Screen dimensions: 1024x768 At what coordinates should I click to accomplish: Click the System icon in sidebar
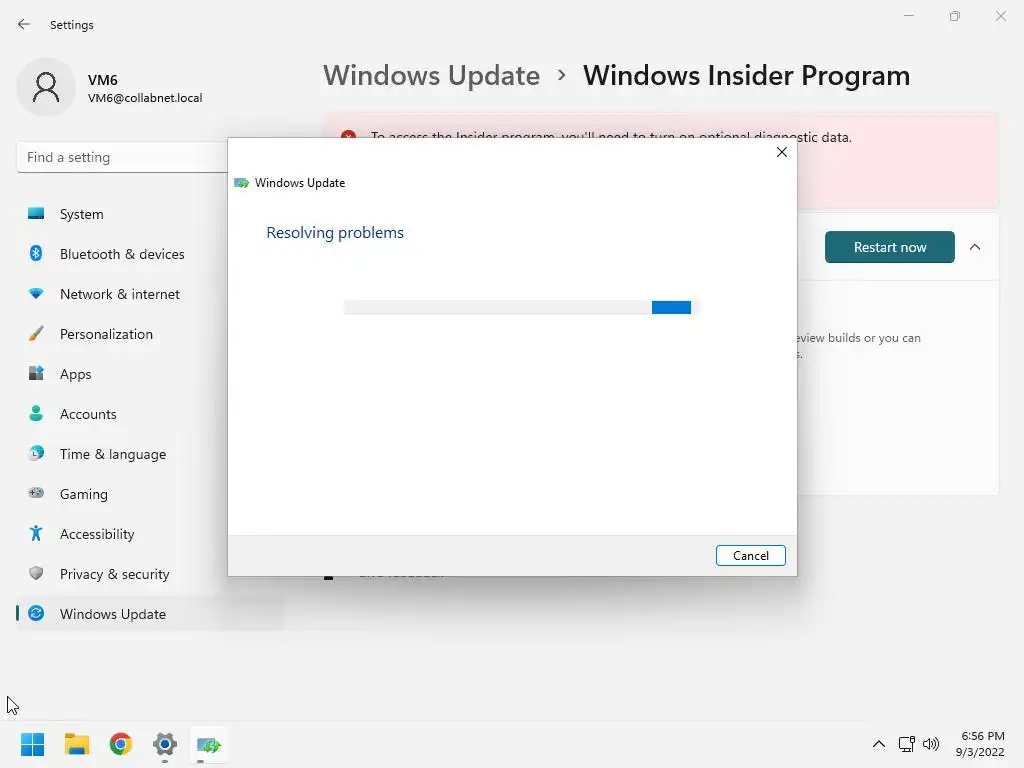pyautogui.click(x=36, y=214)
